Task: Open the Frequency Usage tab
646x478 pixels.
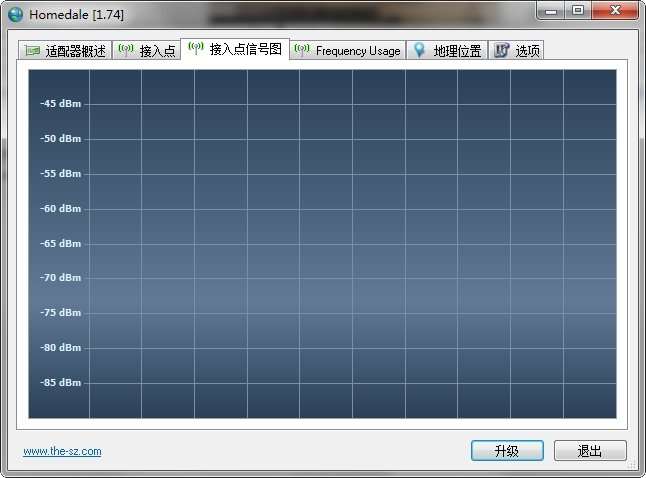Action: pyautogui.click(x=348, y=51)
